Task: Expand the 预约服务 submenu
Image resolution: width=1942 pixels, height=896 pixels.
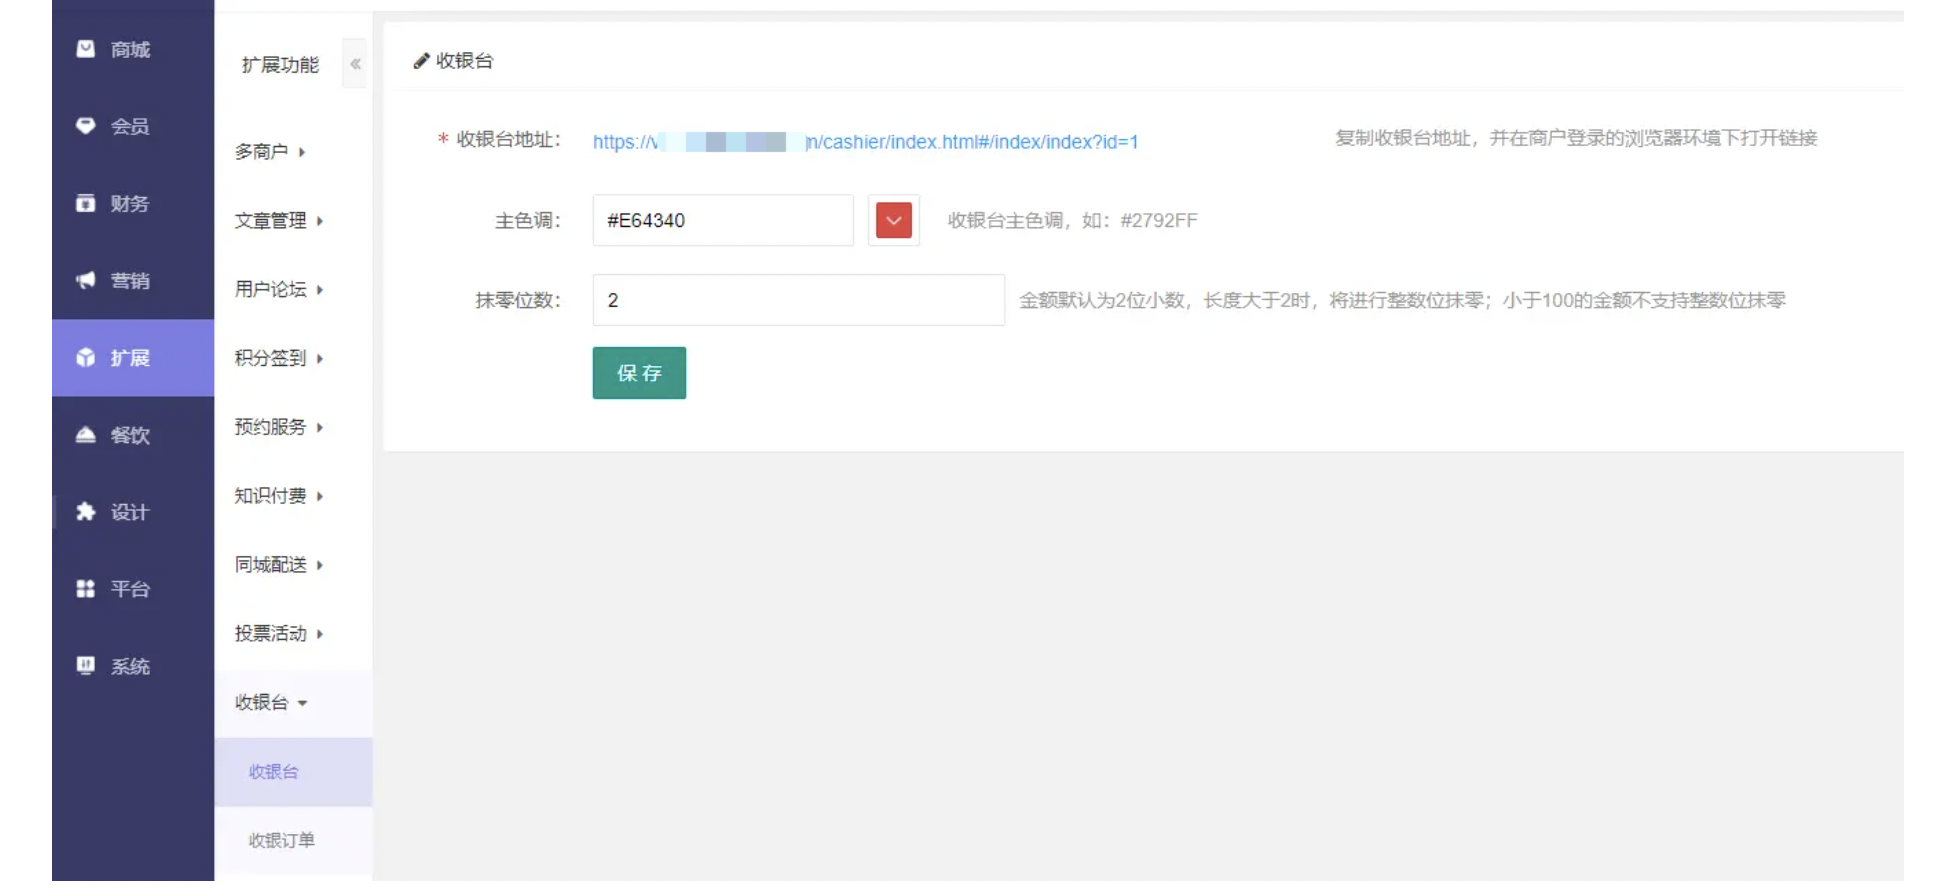Action: (279, 427)
